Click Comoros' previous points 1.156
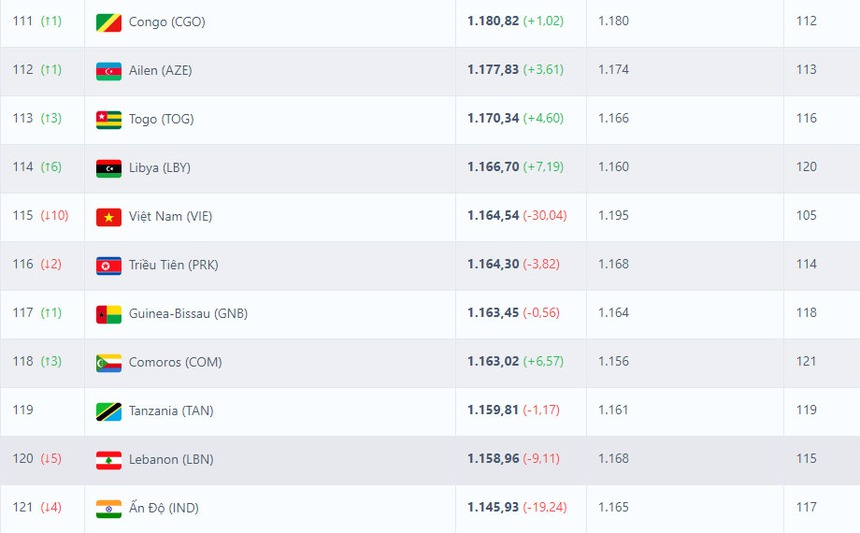This screenshot has width=860, height=533. [x=613, y=362]
